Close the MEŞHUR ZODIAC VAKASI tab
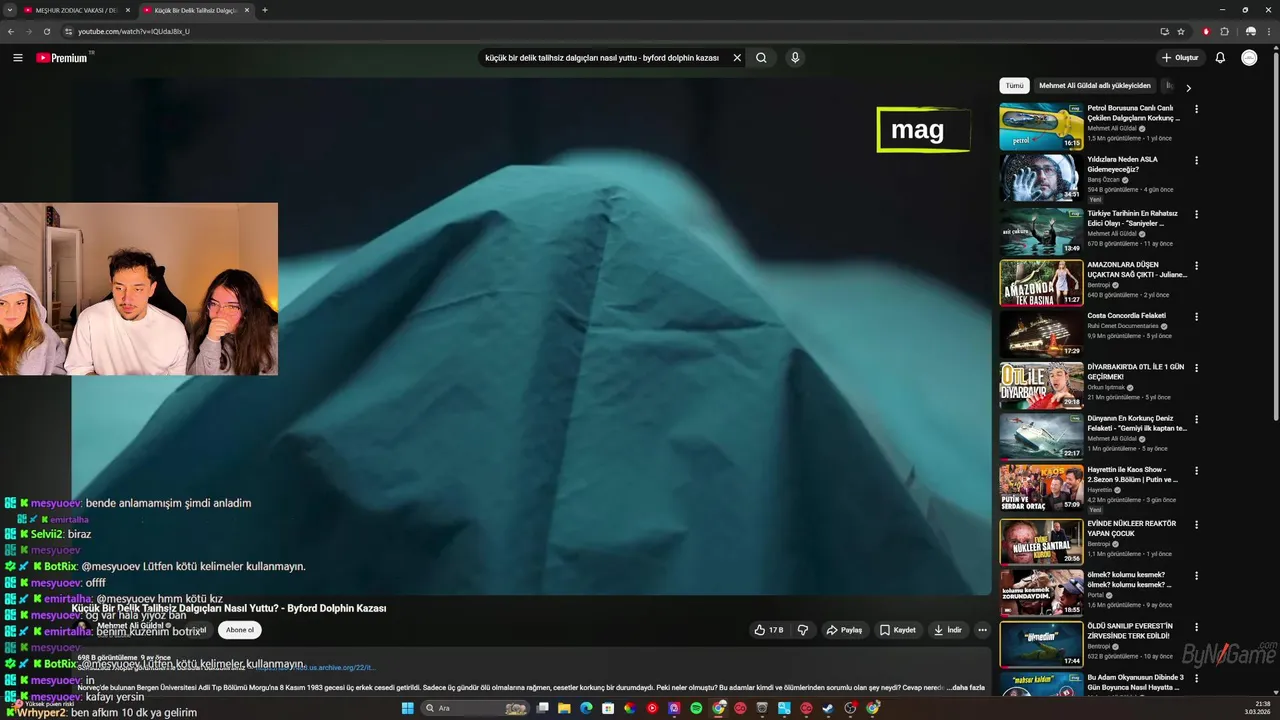Screen dimensions: 1280x720 (127, 10)
